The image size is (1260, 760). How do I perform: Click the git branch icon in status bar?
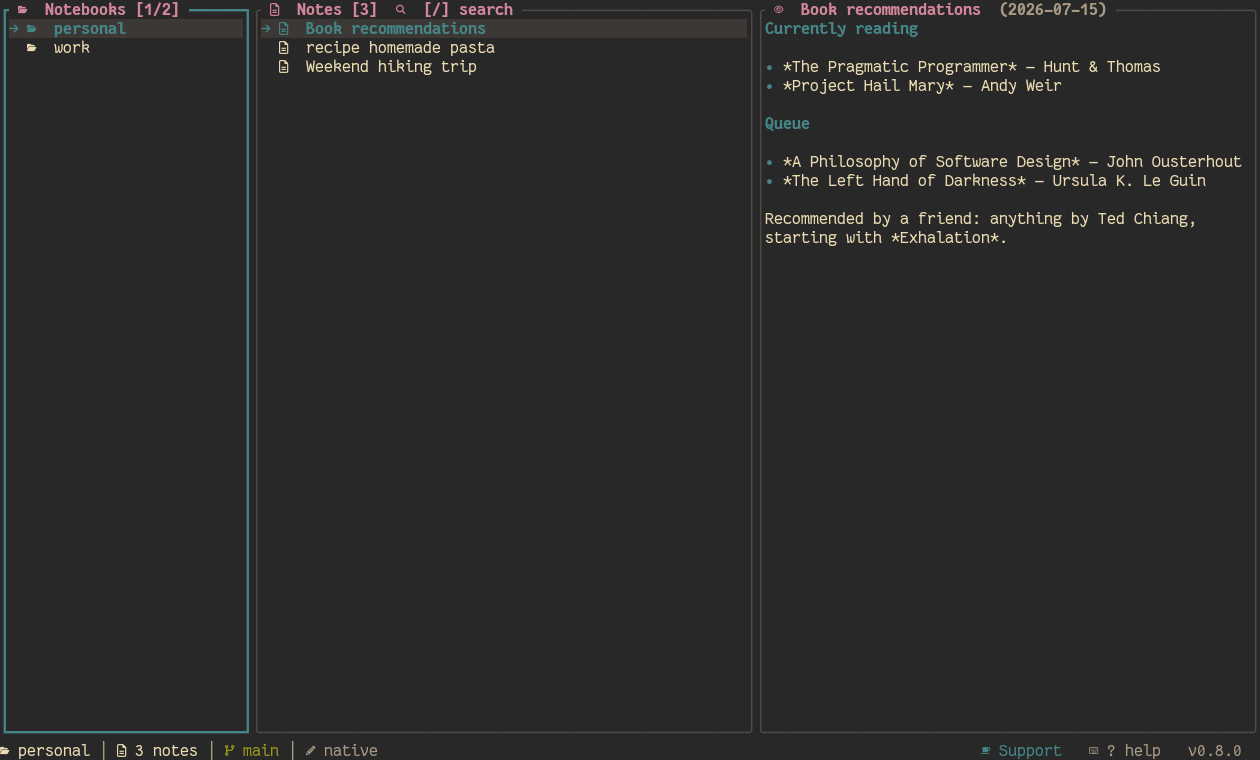click(x=229, y=750)
